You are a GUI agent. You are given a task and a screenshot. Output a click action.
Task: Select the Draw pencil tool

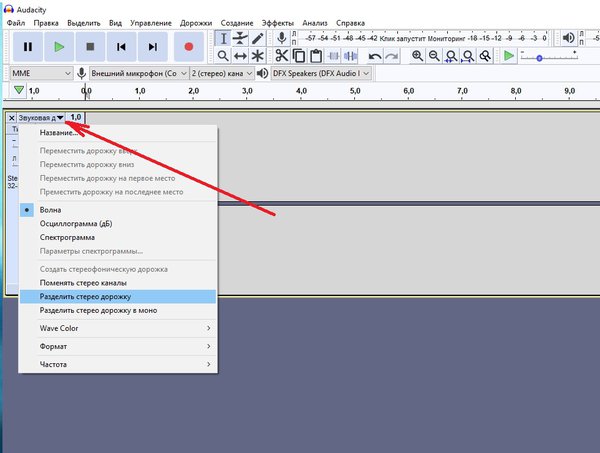[x=258, y=38]
